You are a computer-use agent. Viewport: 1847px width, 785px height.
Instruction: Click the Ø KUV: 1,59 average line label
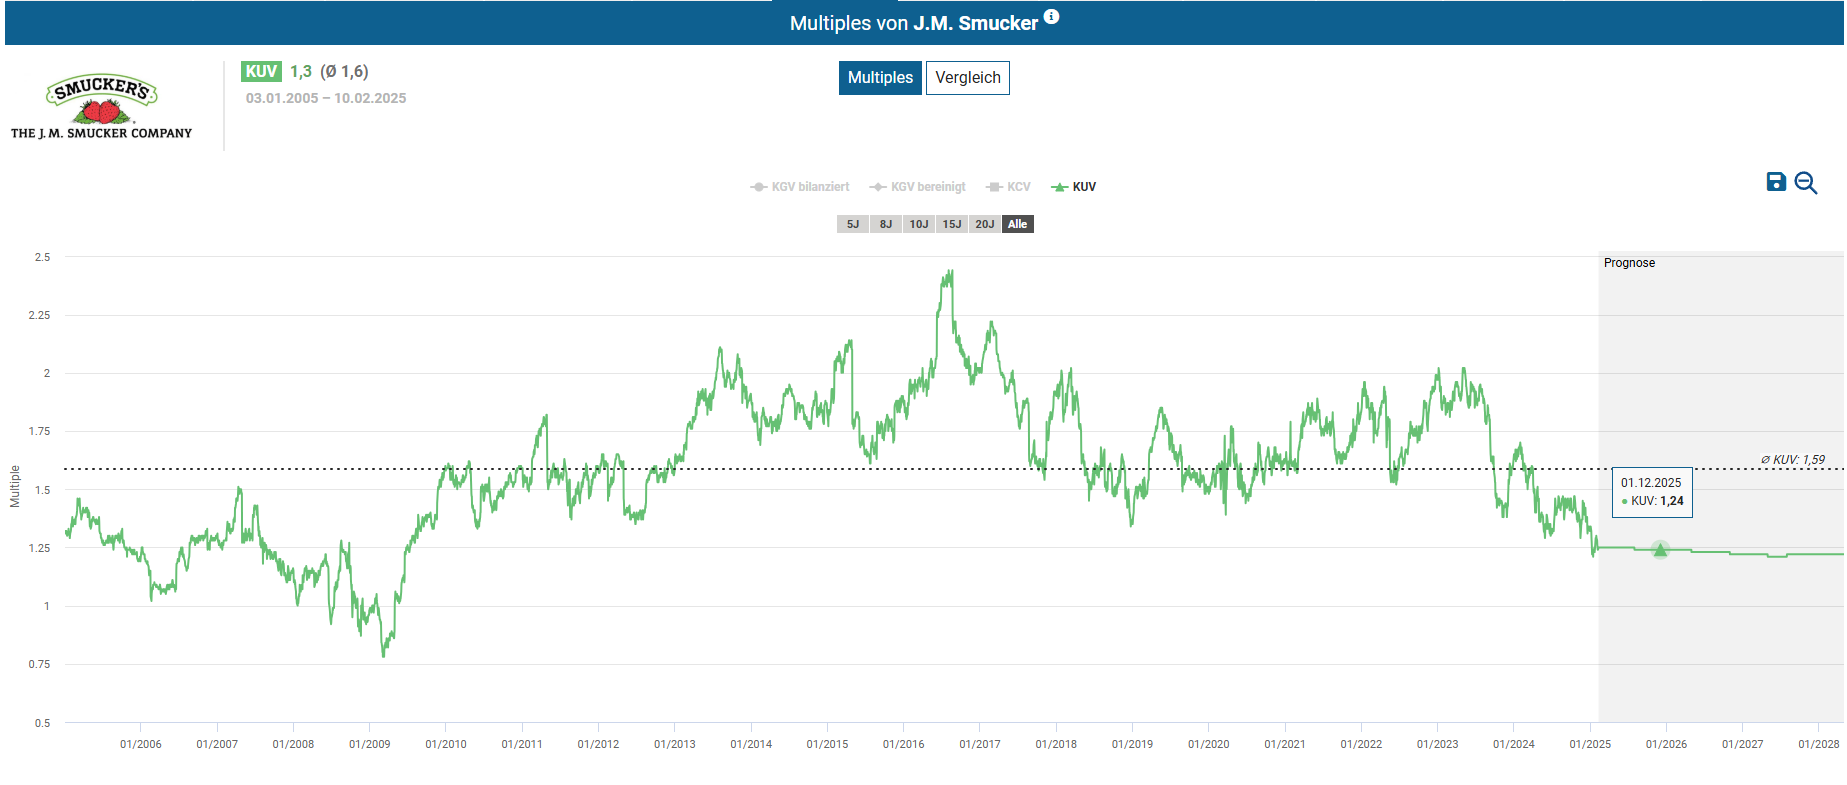click(1793, 460)
